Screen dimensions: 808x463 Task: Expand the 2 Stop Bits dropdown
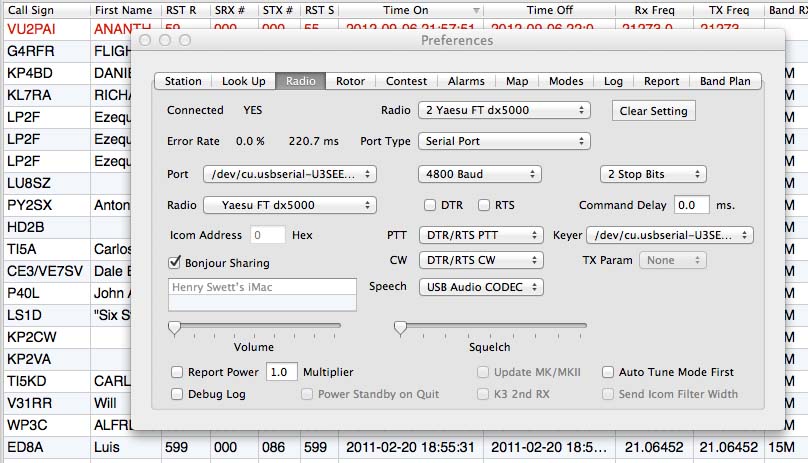click(653, 174)
